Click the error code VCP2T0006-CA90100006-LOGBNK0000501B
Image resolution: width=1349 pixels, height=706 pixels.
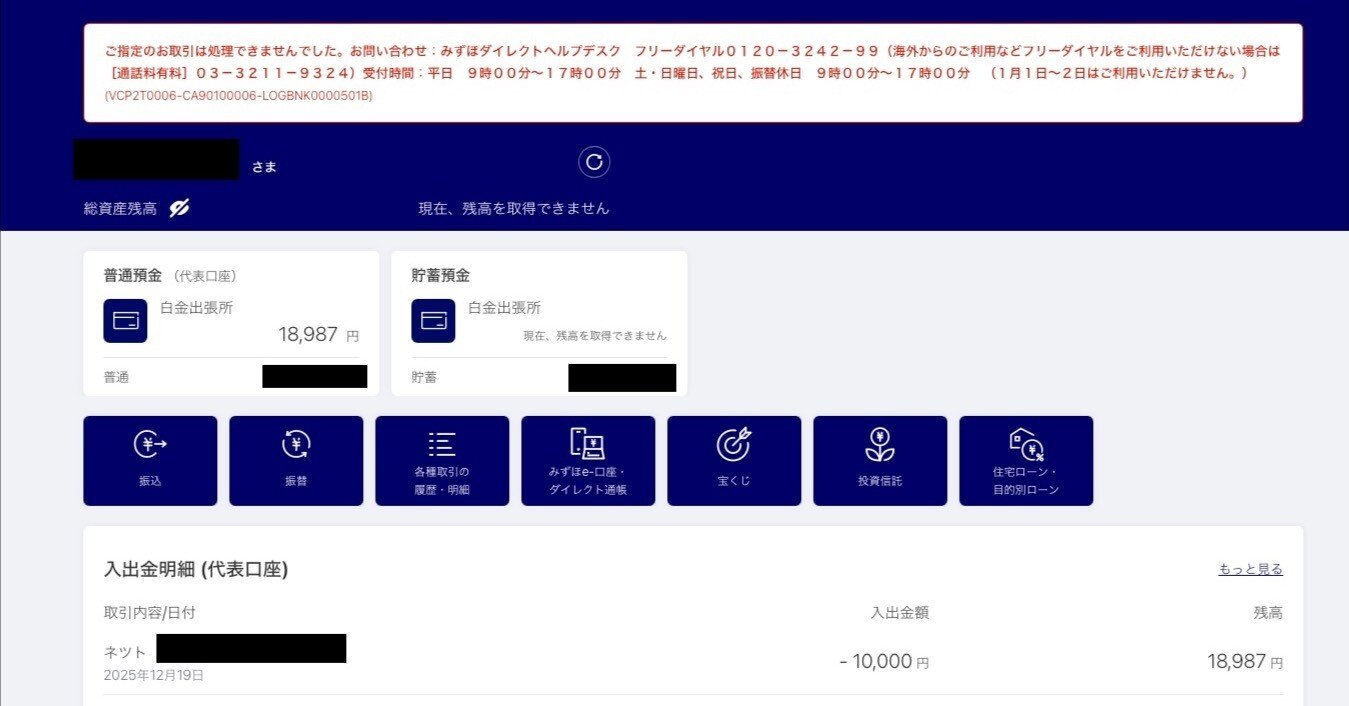tap(238, 96)
